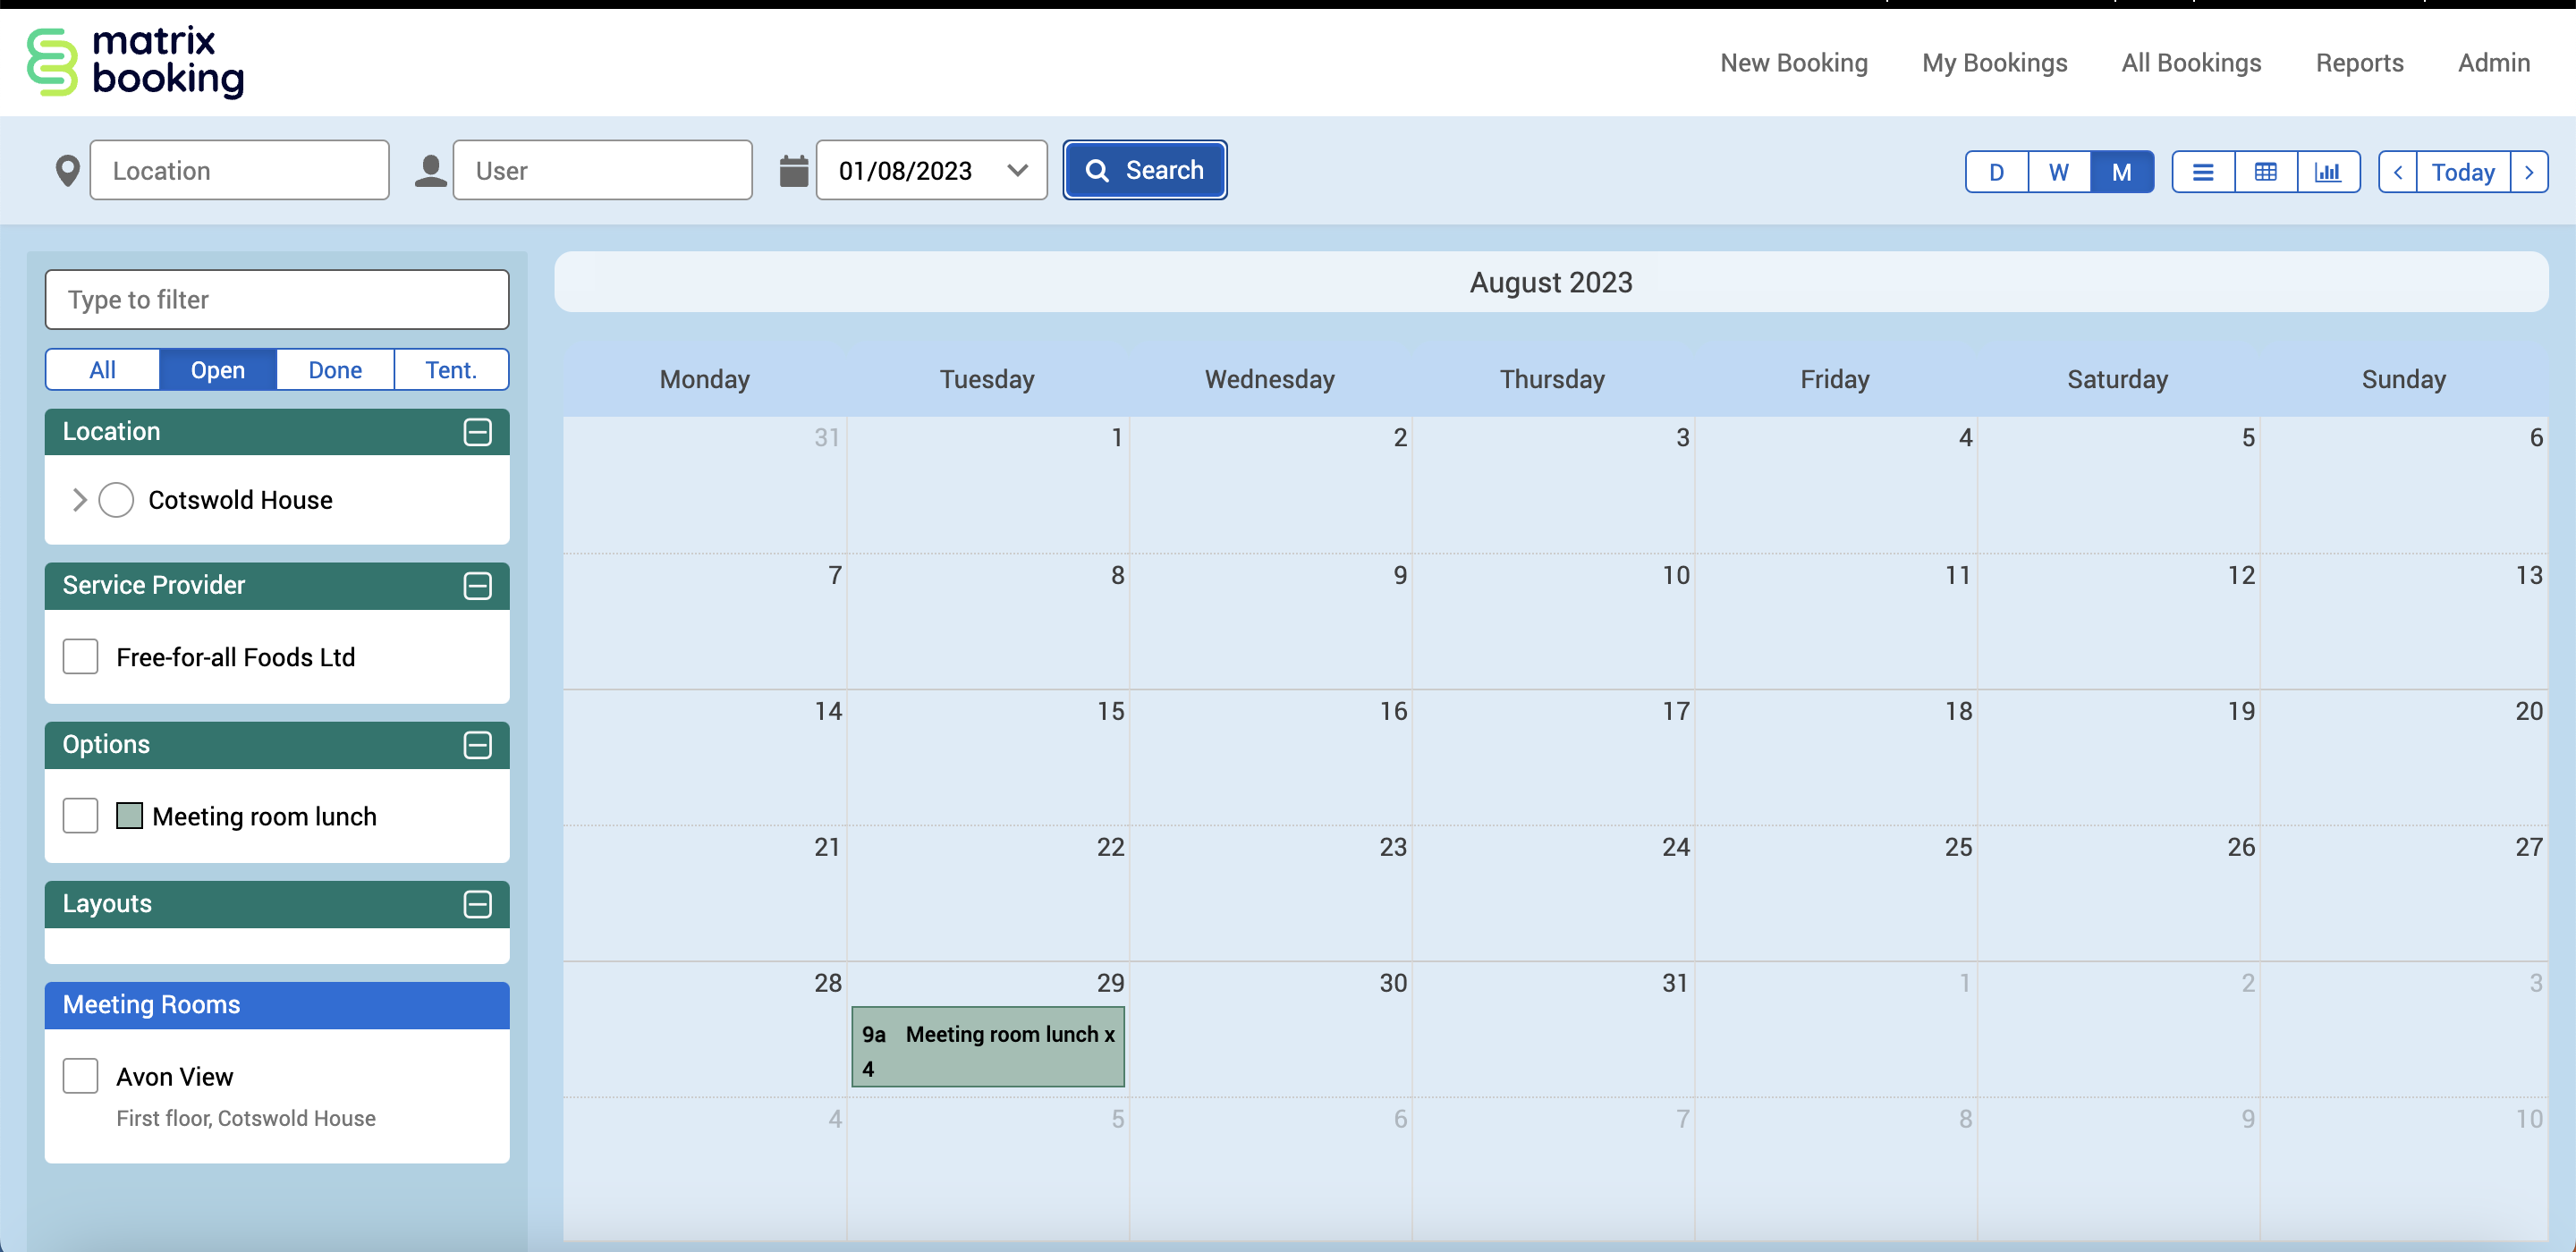Go to next month arrow

coord(2528,172)
